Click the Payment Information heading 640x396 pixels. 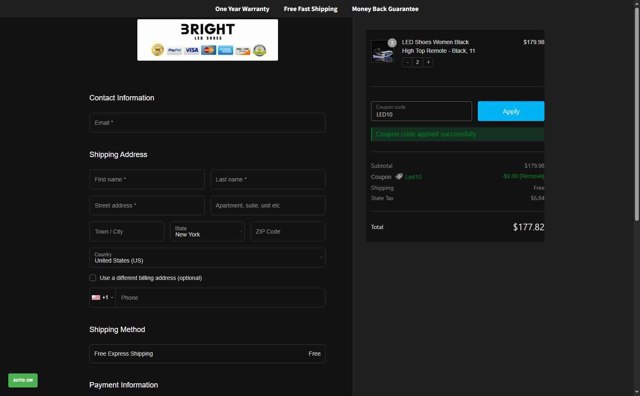pos(124,385)
